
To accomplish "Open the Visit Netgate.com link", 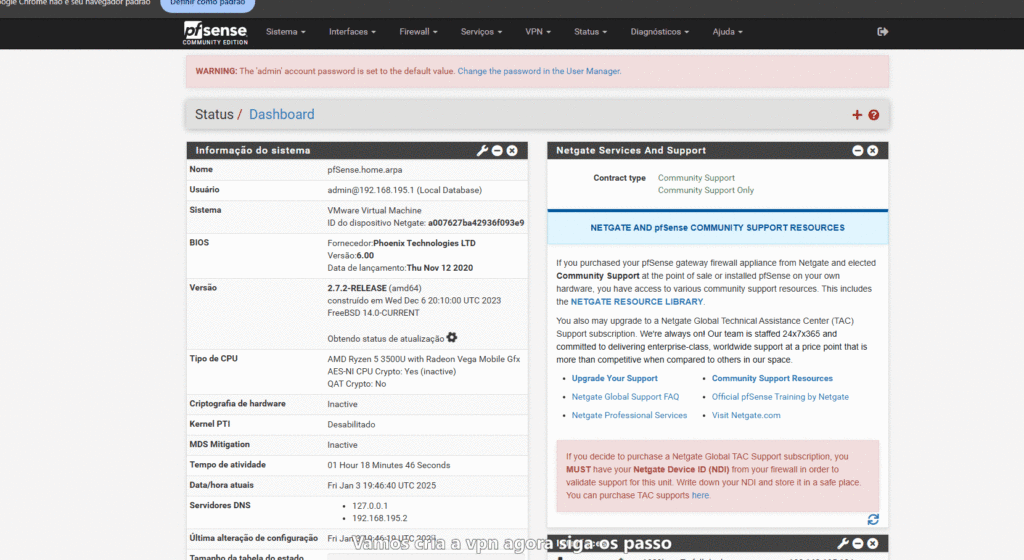I will pyautogui.click(x=746, y=415).
